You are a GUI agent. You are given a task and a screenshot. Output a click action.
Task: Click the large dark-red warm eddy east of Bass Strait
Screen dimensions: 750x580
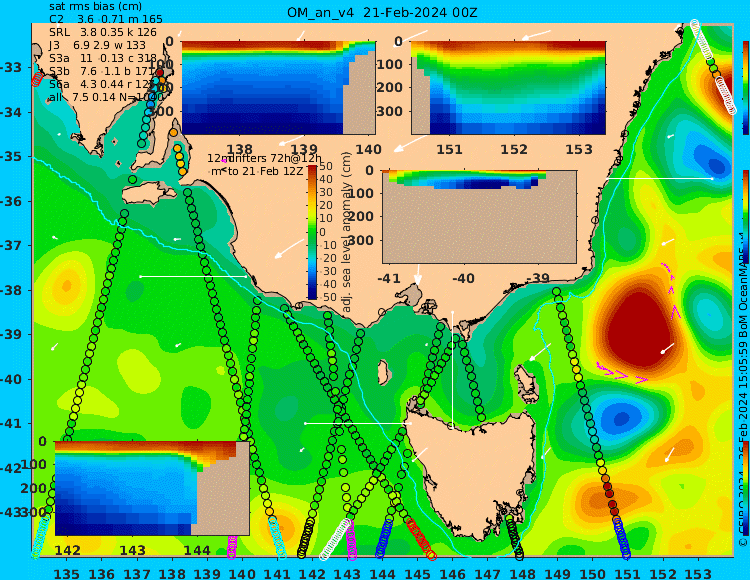640,328
